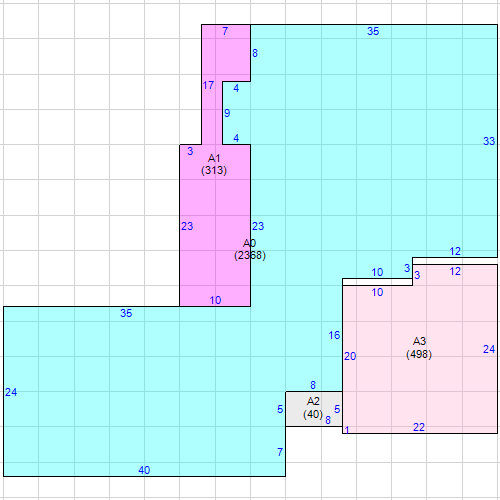The height and width of the screenshot is (500, 500).
Task: Click the 8 dimension right of A1's top
Action: [255, 53]
